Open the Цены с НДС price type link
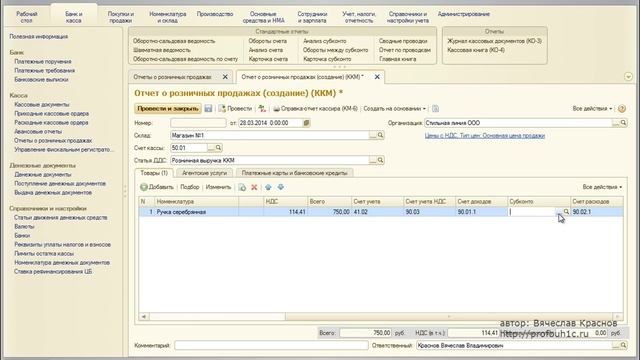640x360 pixels. pyautogui.click(x=485, y=136)
